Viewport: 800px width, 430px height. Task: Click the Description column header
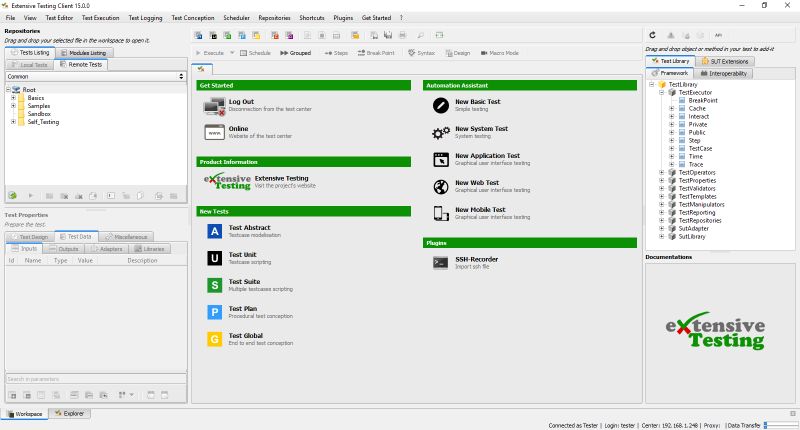pyautogui.click(x=142, y=260)
